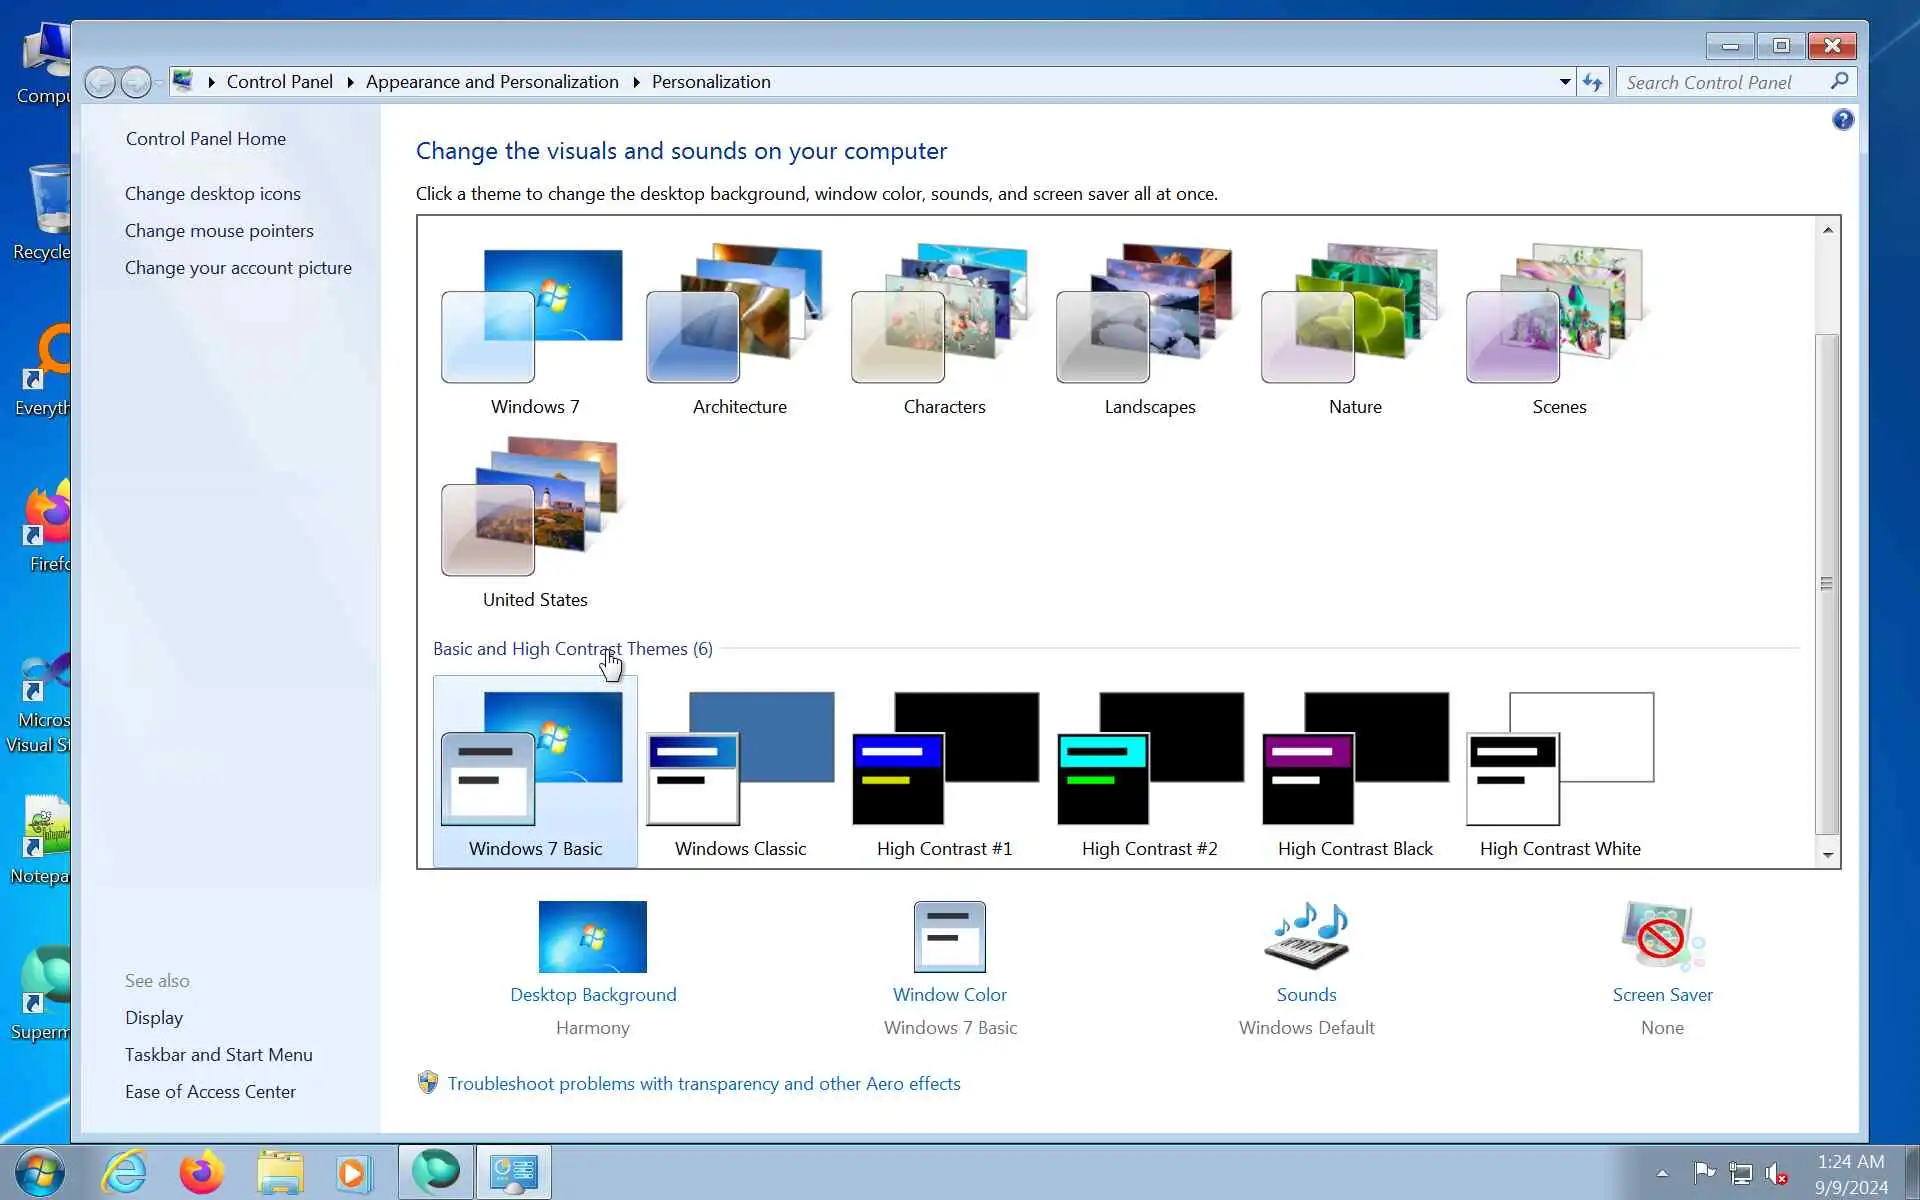Open the Desktop Background icon
The width and height of the screenshot is (1920, 1200).
(592, 937)
